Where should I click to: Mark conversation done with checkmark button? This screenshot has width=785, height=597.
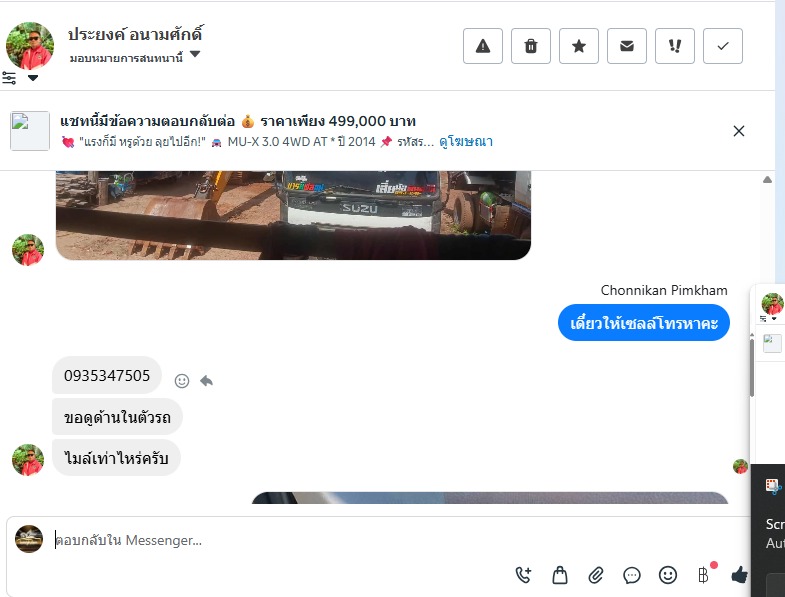tap(723, 46)
